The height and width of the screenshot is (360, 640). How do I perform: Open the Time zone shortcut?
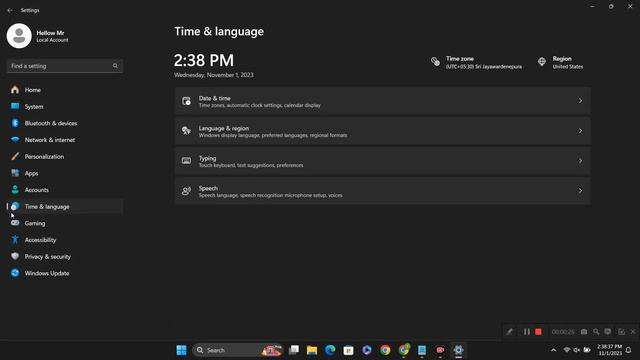pos(476,62)
